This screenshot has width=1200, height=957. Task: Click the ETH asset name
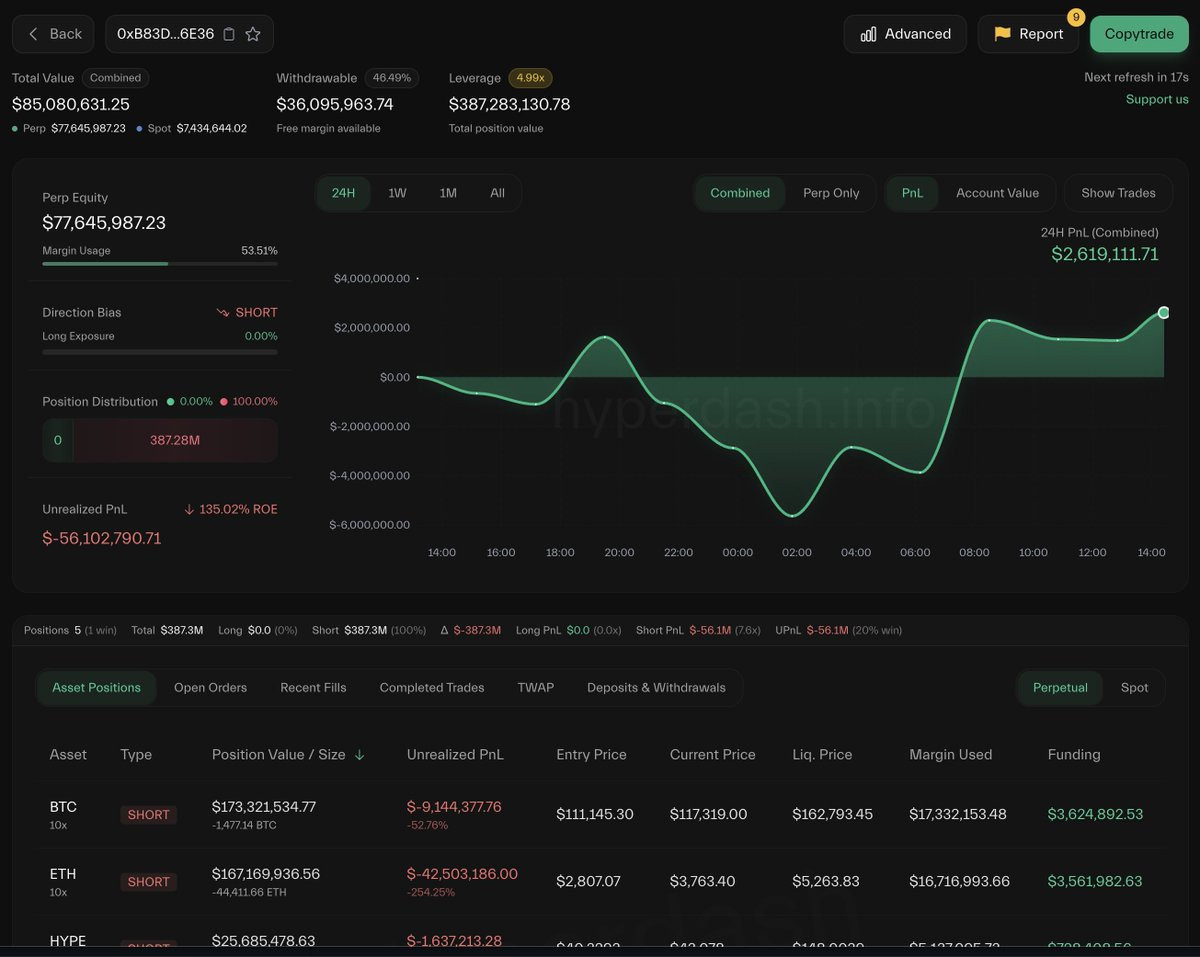click(x=63, y=874)
